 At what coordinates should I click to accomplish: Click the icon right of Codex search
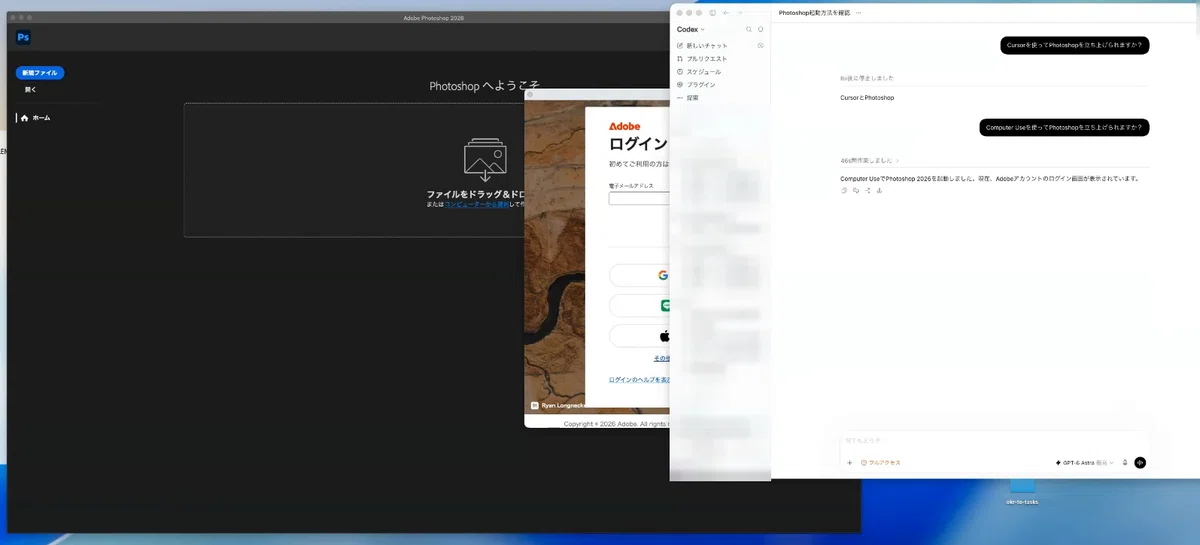pyautogui.click(x=761, y=30)
